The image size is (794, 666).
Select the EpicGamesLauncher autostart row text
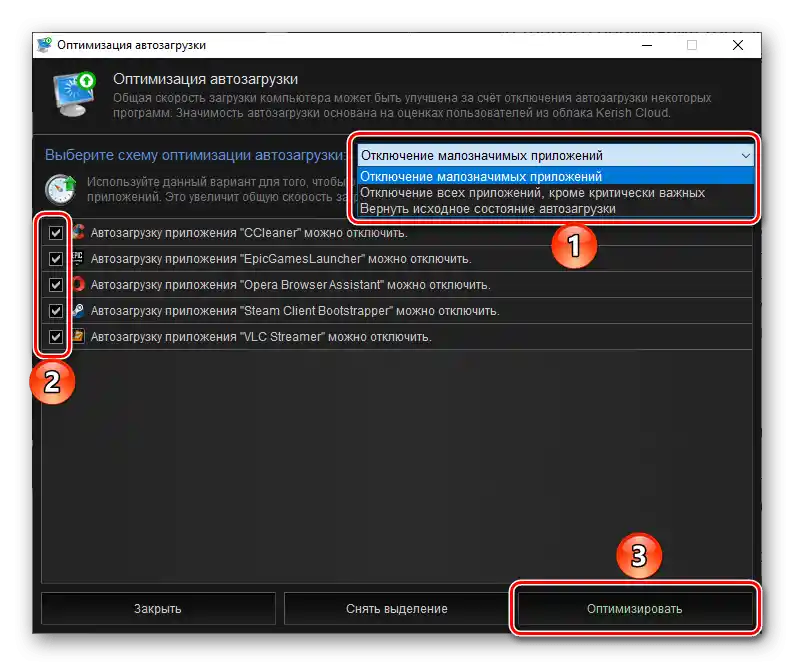[281, 259]
